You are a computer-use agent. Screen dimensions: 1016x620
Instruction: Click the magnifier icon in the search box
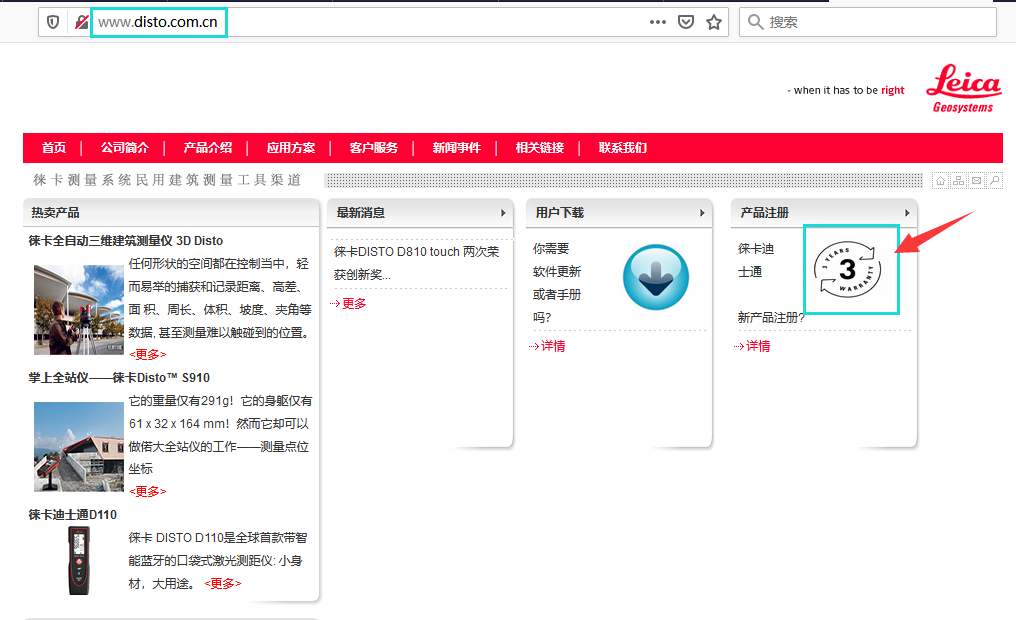point(755,22)
